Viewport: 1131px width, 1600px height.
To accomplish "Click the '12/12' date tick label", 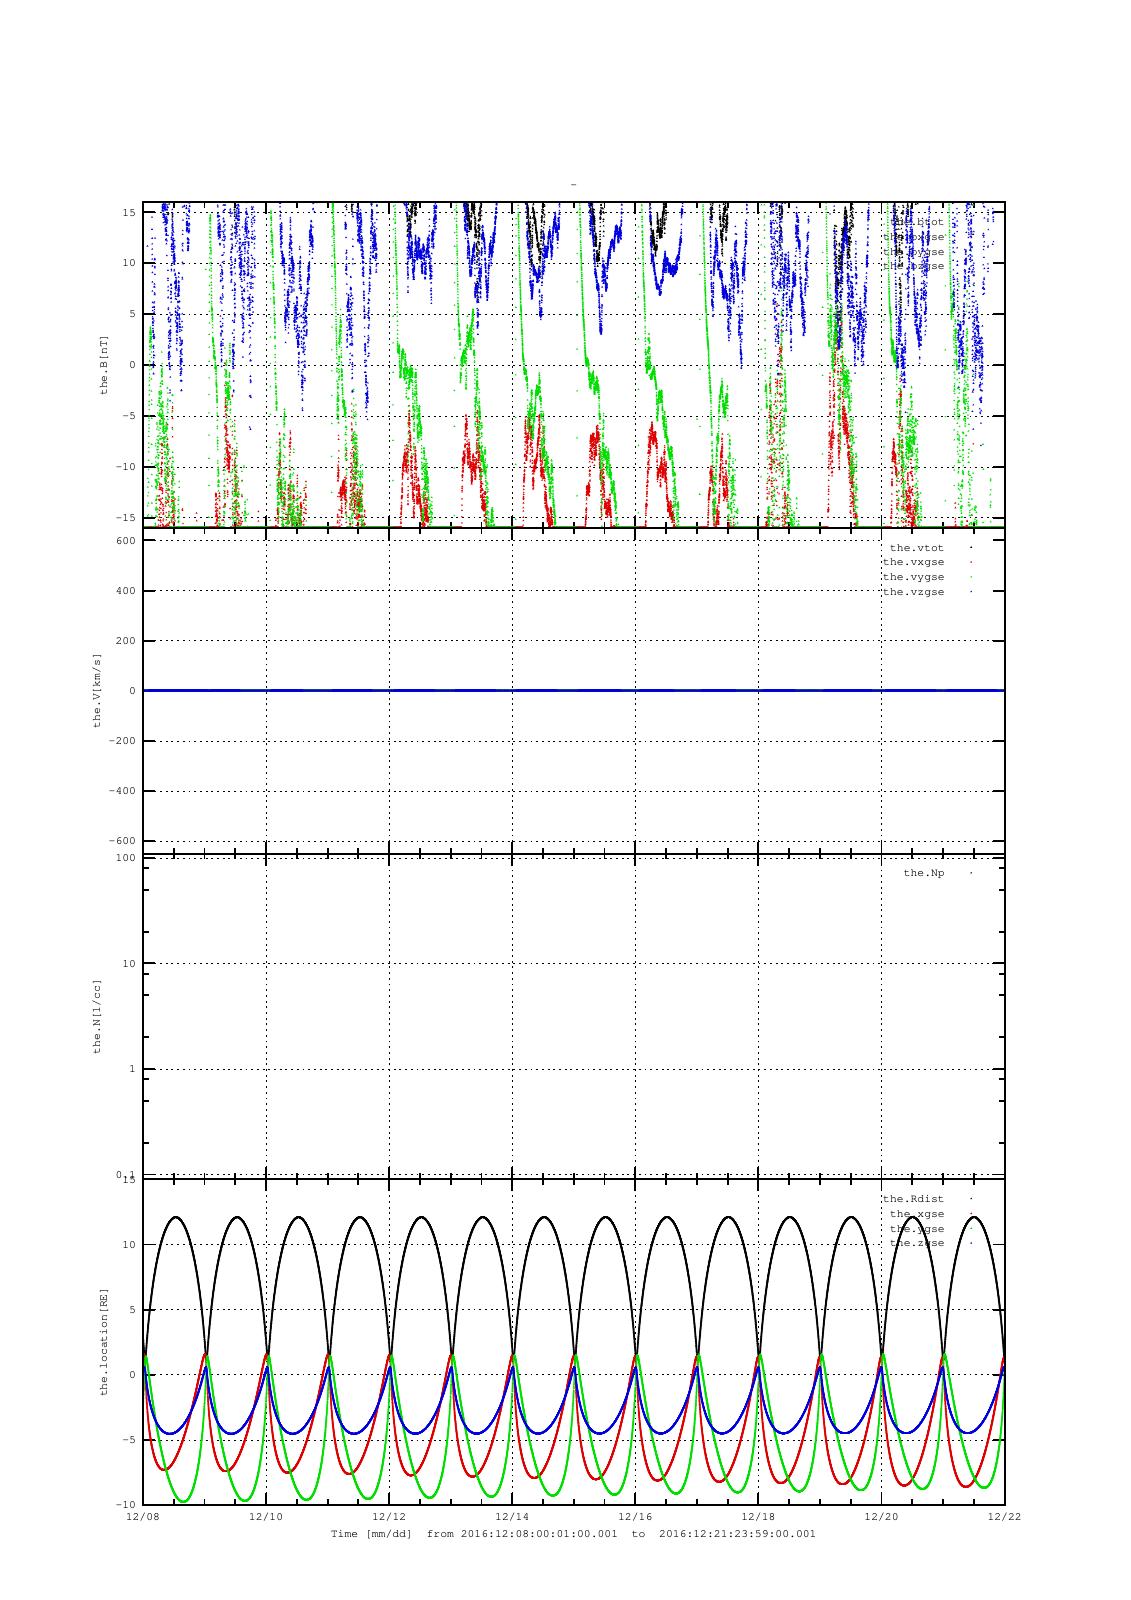I will pyautogui.click(x=389, y=1517).
